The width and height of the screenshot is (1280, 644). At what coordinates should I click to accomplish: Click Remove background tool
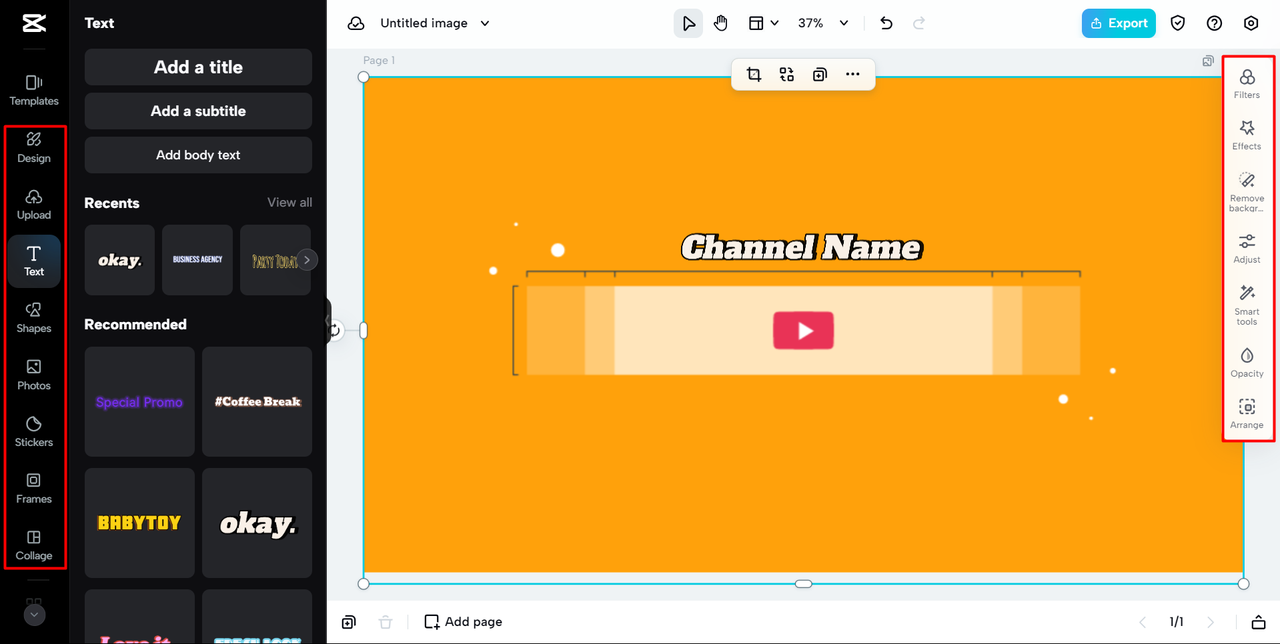(x=1247, y=191)
